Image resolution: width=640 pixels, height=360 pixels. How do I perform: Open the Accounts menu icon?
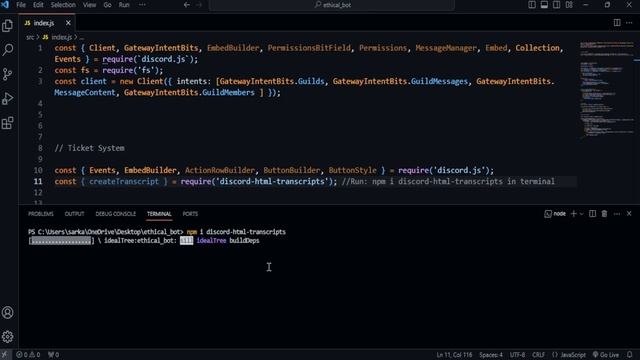[x=8, y=313]
